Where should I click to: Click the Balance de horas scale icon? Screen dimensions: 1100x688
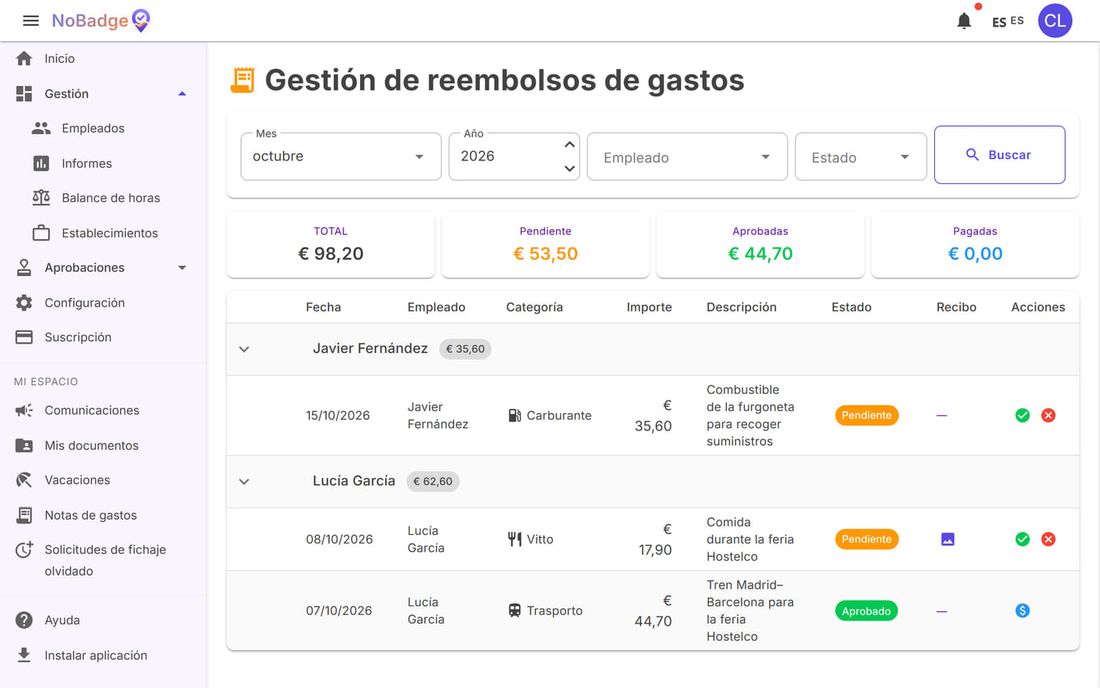tap(41, 198)
